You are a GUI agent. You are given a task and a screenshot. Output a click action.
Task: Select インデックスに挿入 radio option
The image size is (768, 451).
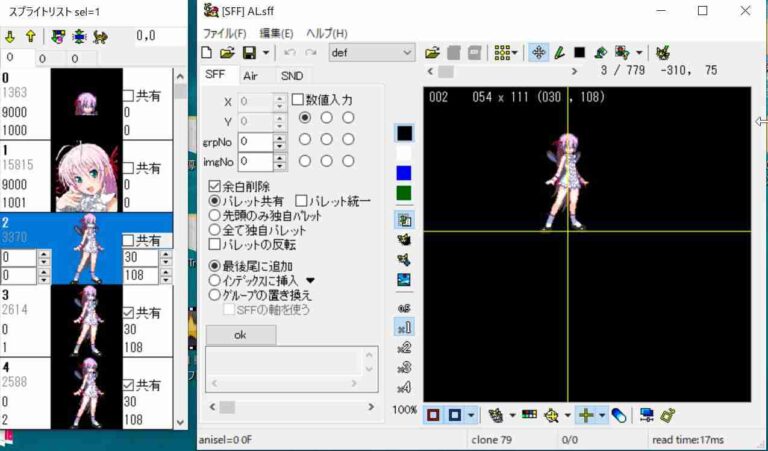click(x=214, y=281)
